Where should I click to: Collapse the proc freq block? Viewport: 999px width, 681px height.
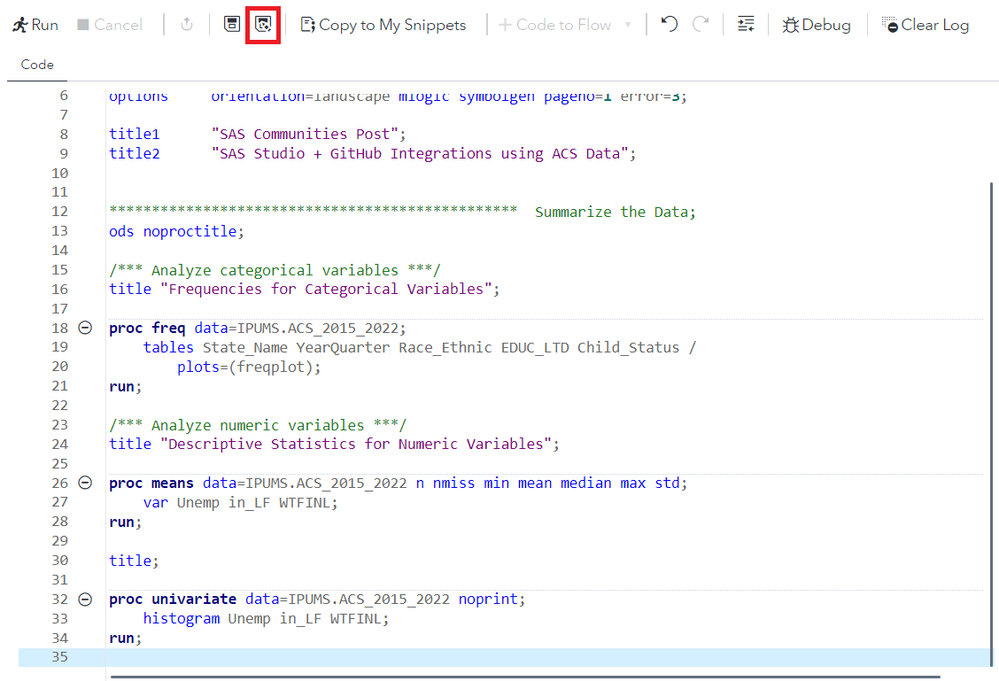click(x=84, y=327)
